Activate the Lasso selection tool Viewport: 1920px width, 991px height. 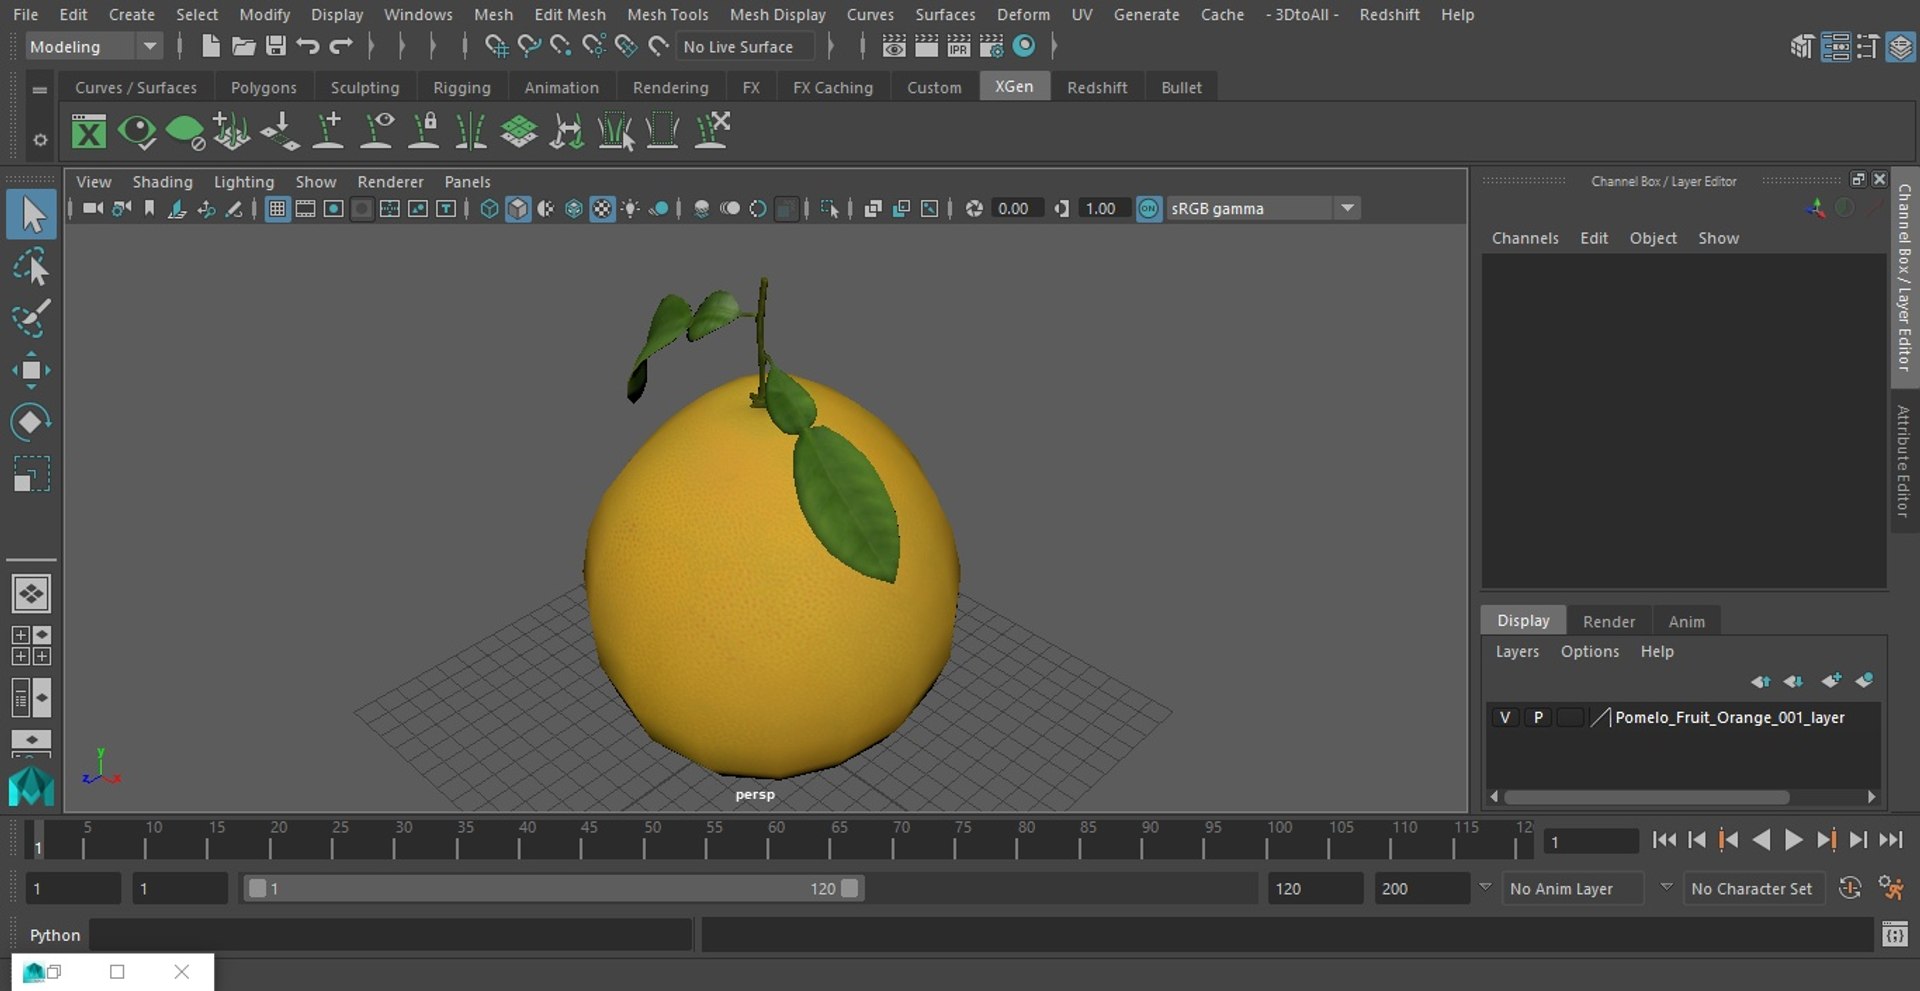pos(31,268)
